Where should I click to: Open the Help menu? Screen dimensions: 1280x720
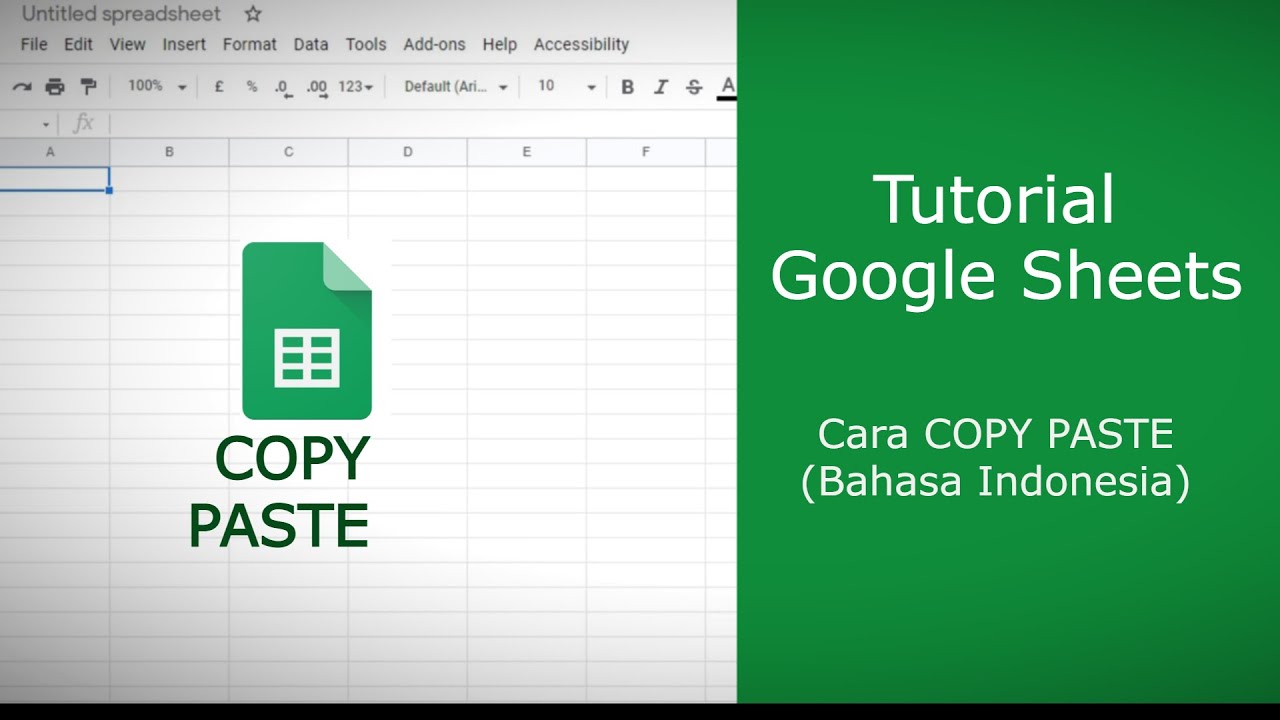click(499, 44)
